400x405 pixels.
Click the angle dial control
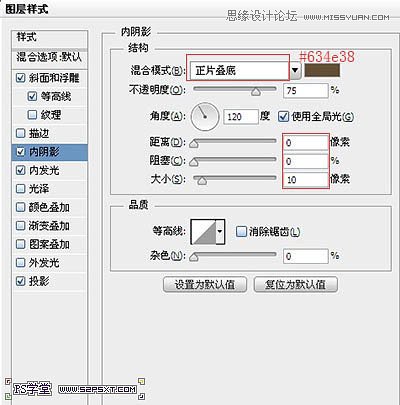pos(205,117)
